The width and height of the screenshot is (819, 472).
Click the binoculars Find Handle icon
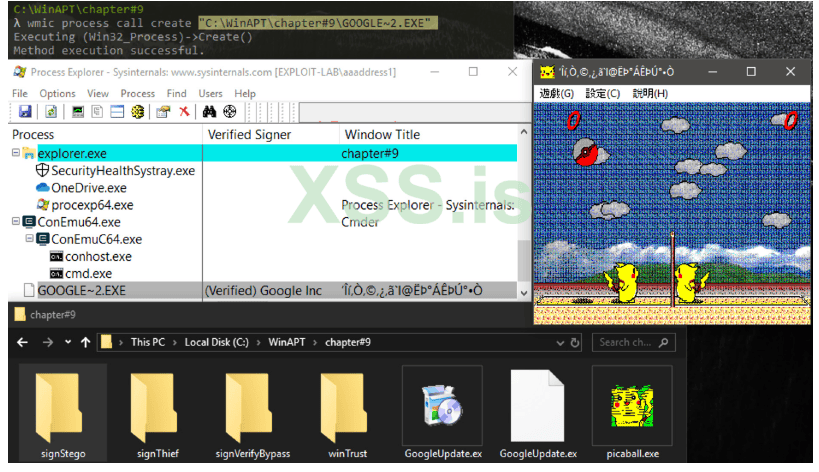(209, 111)
